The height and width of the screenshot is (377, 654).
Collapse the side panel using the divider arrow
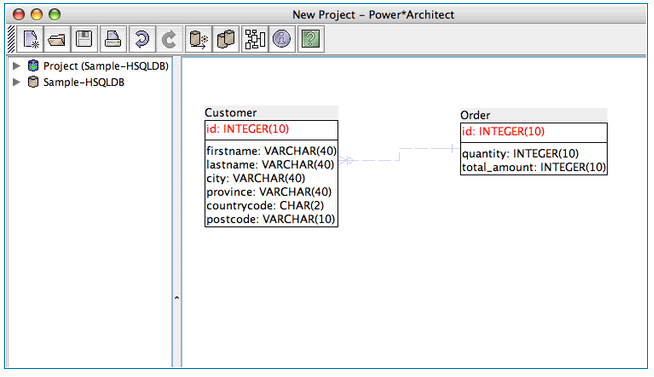[x=177, y=298]
